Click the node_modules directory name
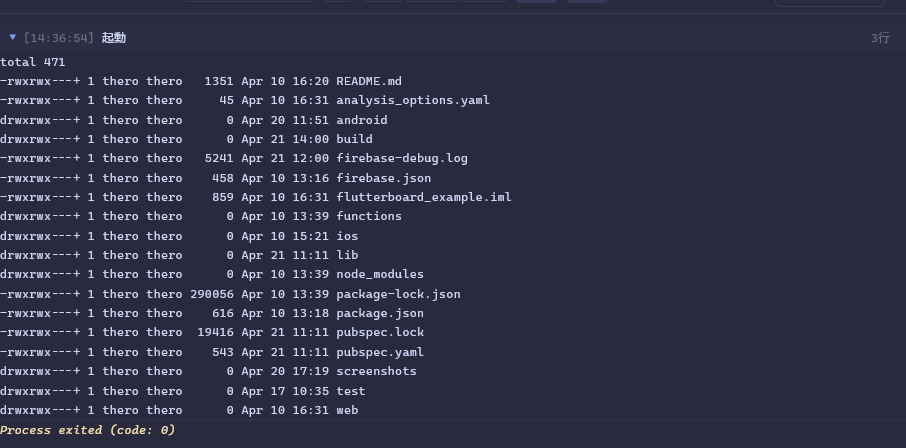The width and height of the screenshot is (906, 448). pyautogui.click(x=379, y=274)
